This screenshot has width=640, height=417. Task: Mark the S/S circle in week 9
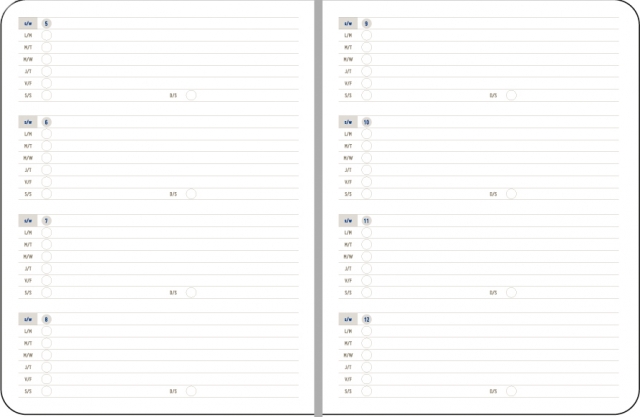(367, 95)
